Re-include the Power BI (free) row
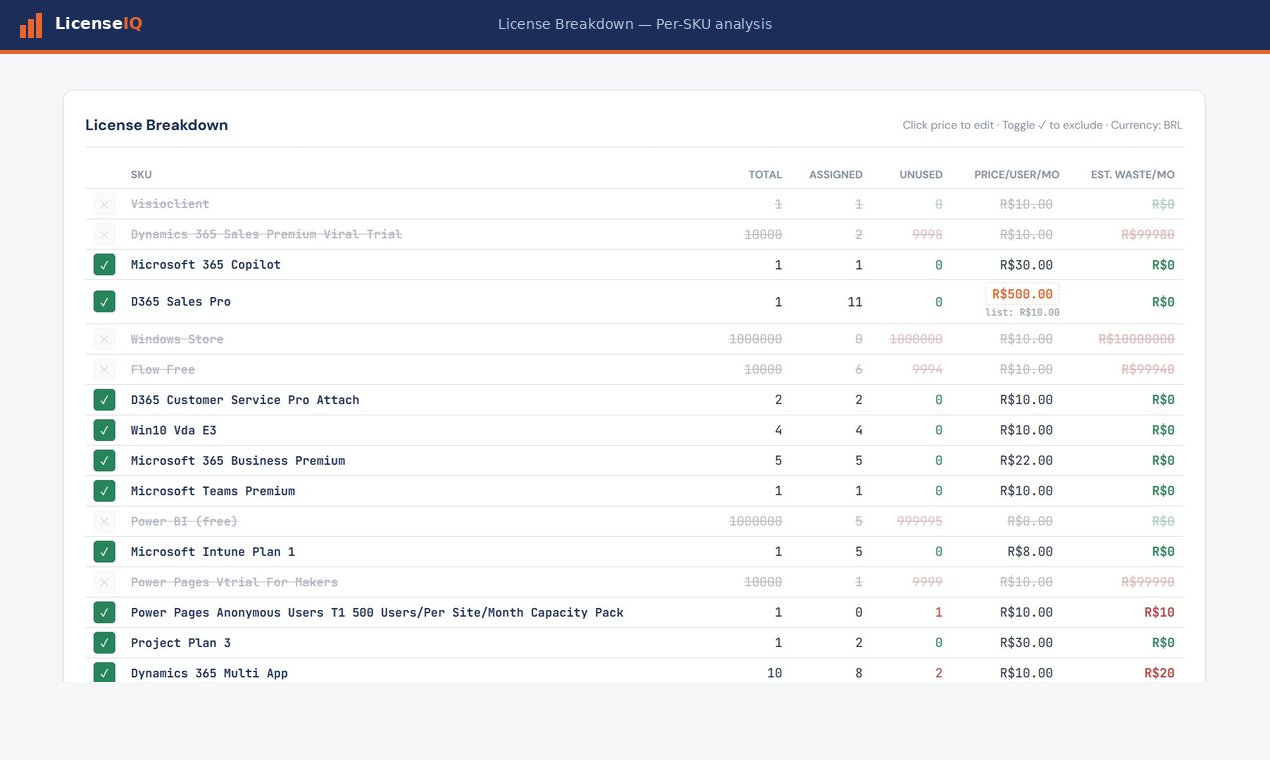The image size is (1270, 760). click(104, 521)
